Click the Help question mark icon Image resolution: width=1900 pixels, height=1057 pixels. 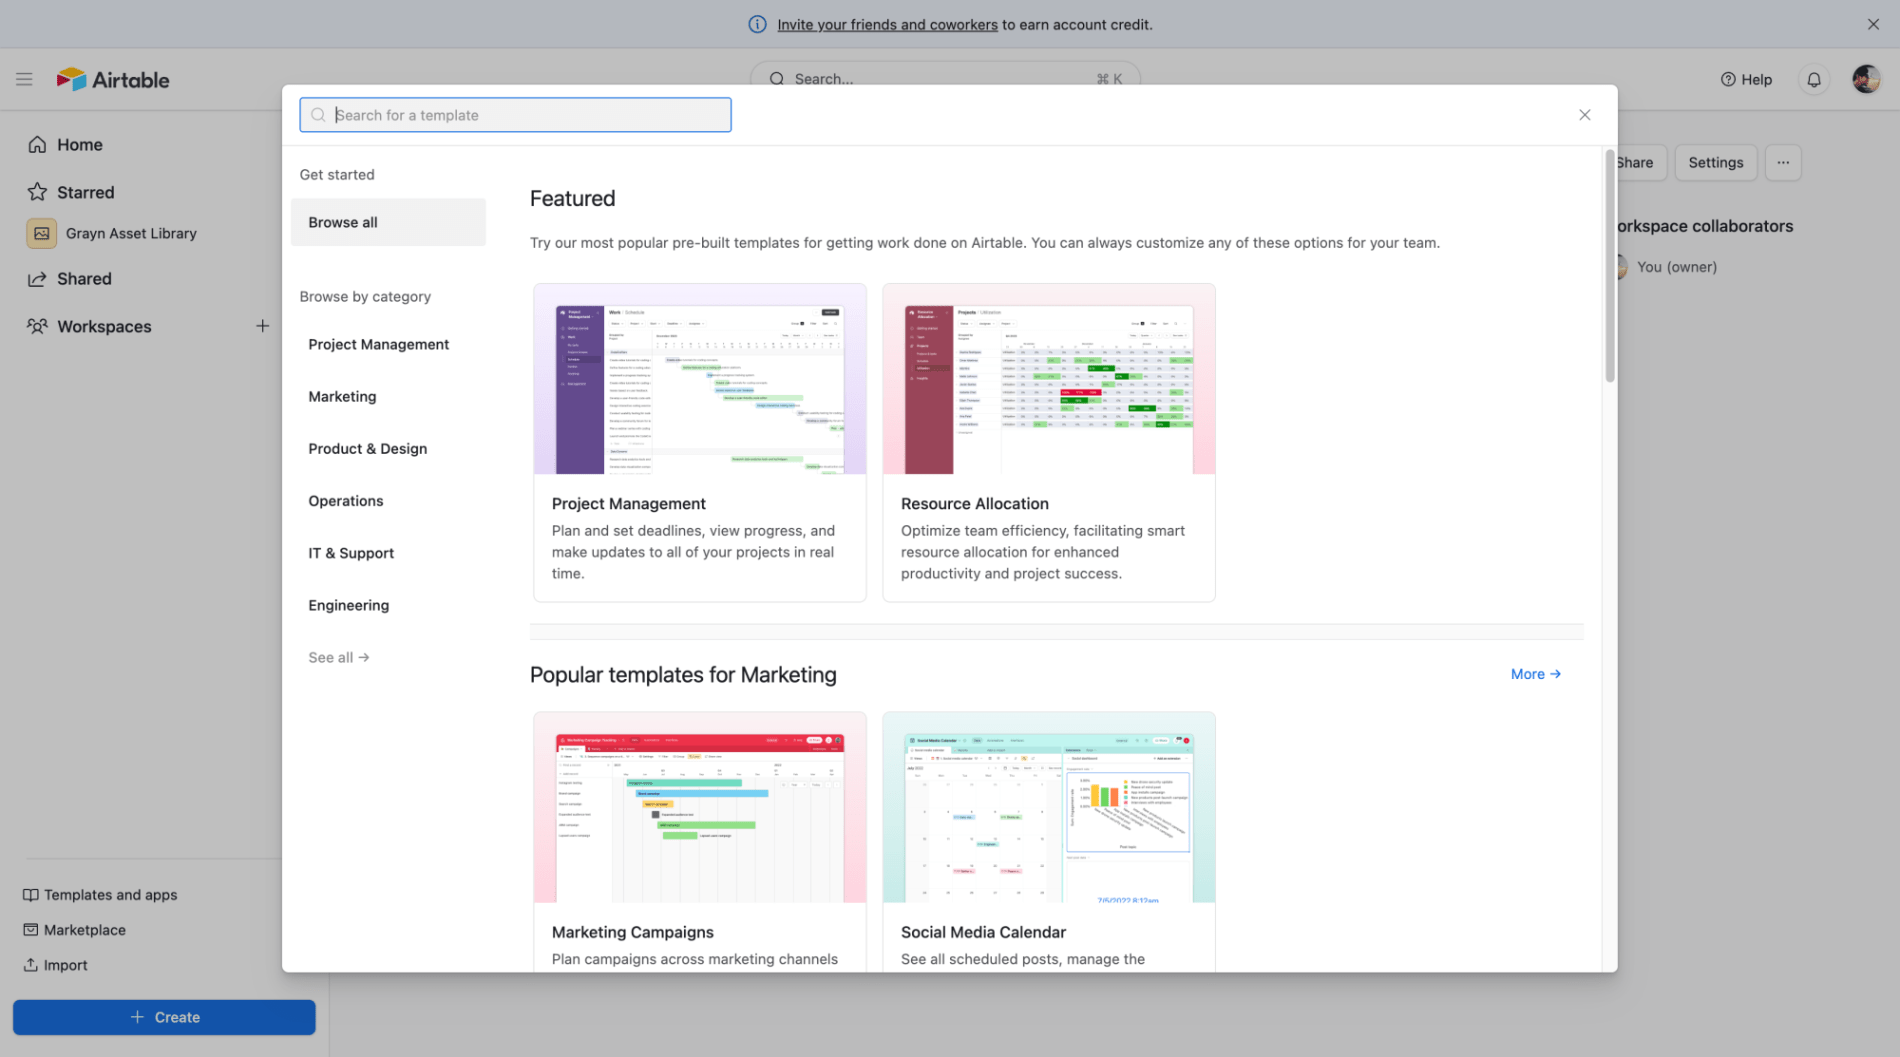coord(1728,79)
